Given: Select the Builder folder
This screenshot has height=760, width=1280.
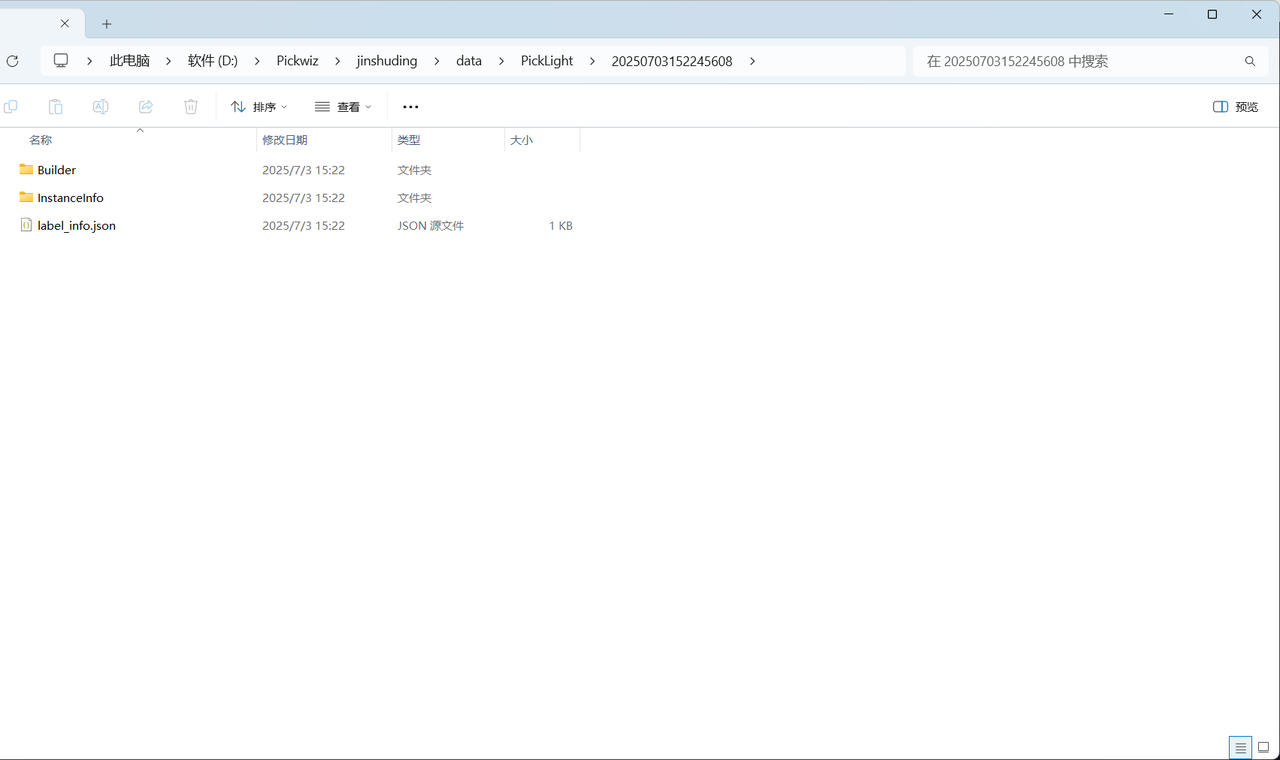Looking at the screenshot, I should click(x=56, y=170).
